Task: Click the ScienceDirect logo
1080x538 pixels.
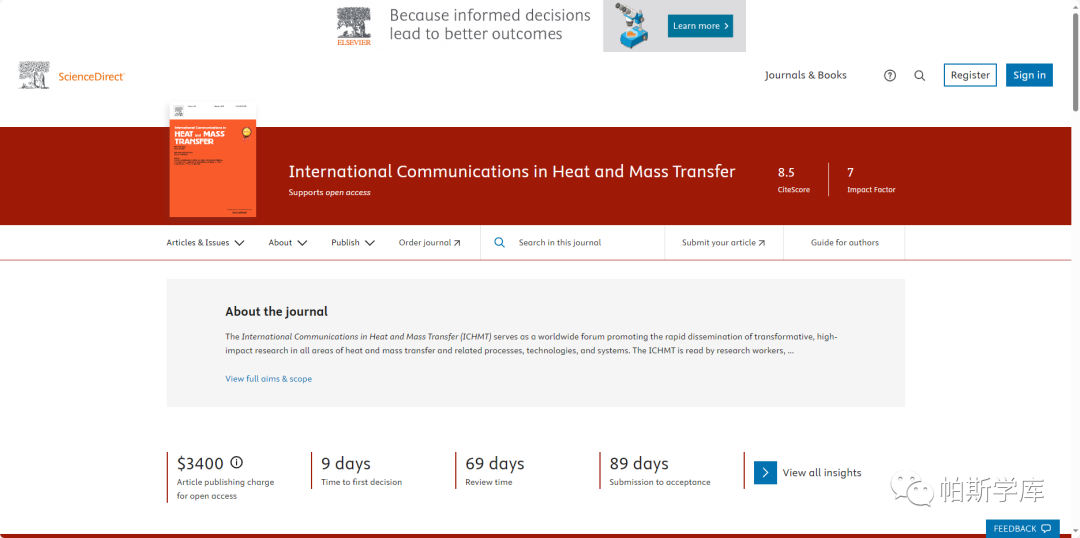Action: [x=72, y=76]
